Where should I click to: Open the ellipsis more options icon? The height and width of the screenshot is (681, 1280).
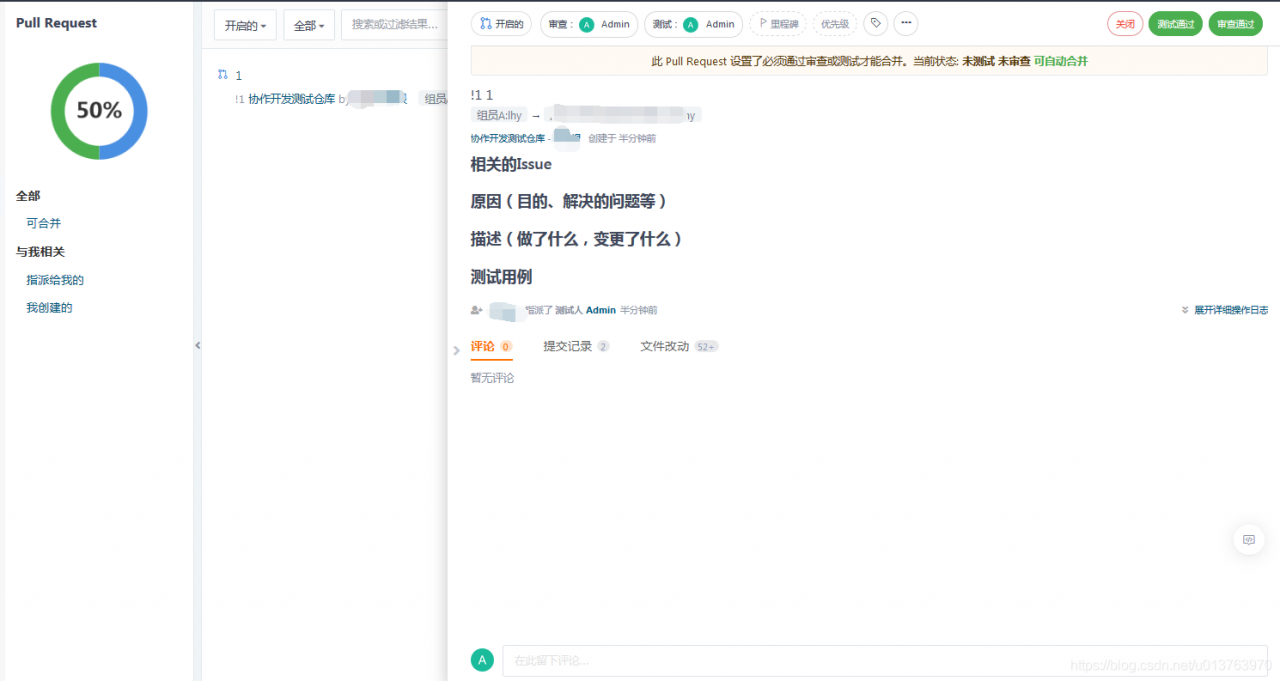906,23
